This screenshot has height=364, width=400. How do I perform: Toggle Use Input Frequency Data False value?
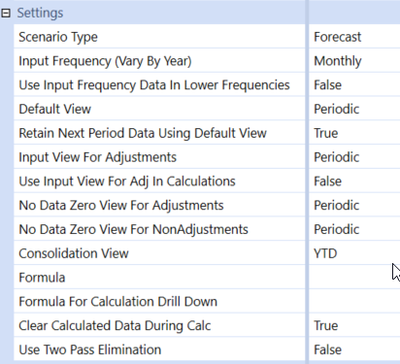pyautogui.click(x=355, y=85)
